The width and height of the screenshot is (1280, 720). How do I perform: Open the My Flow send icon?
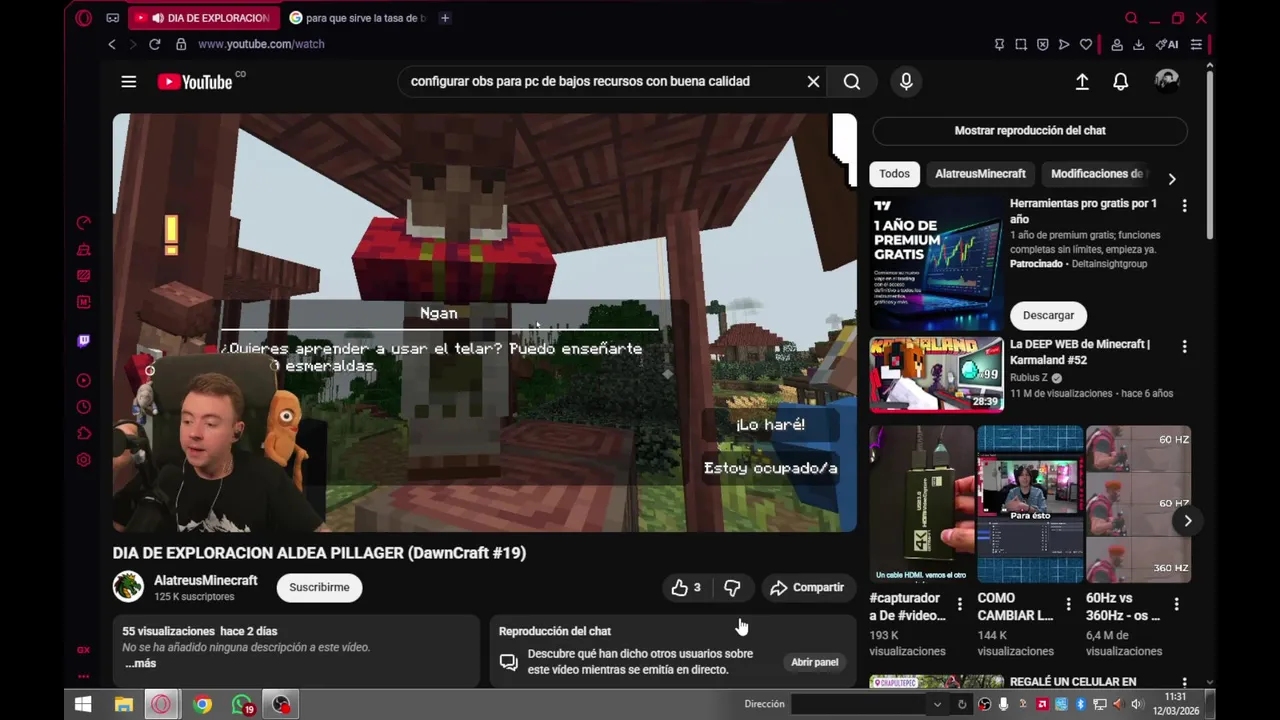pyautogui.click(x=1064, y=44)
